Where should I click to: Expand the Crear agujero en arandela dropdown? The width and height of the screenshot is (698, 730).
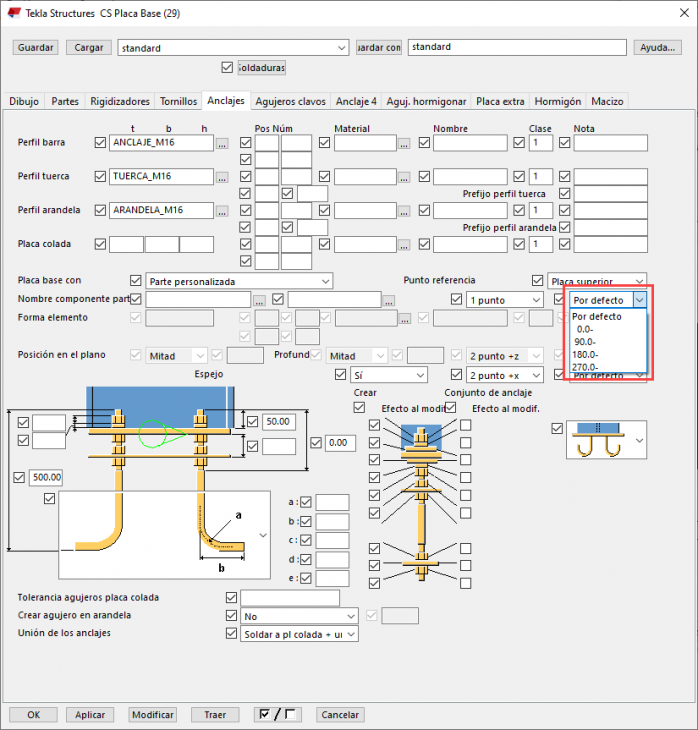coord(349,616)
